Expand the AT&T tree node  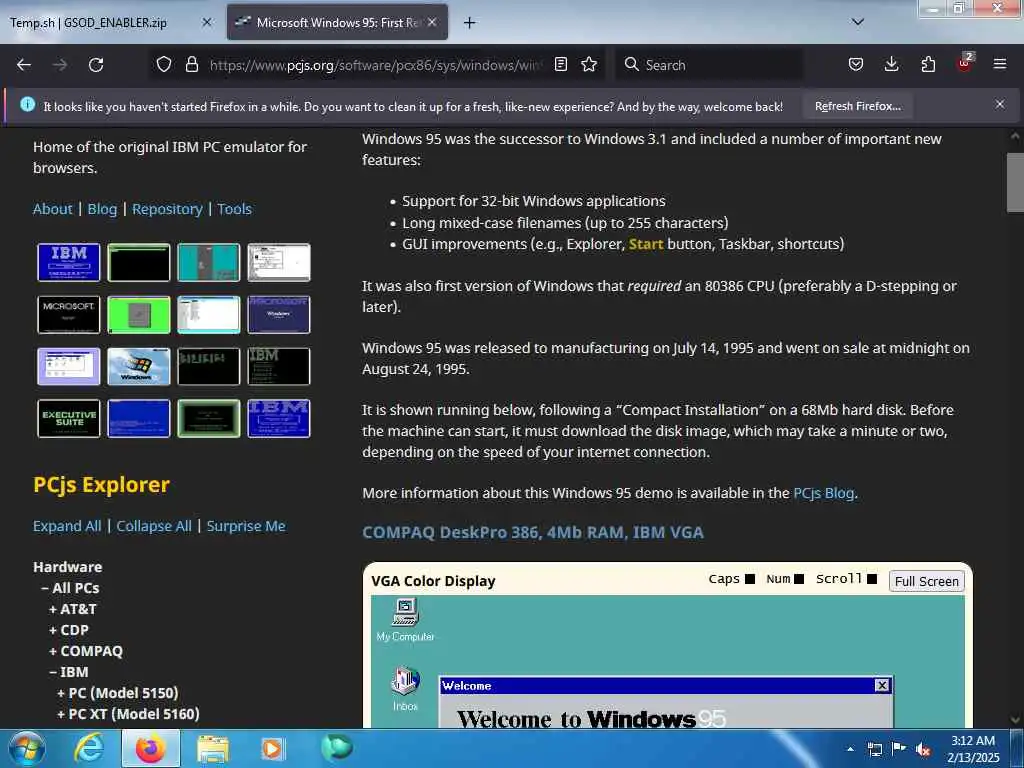click(x=72, y=609)
